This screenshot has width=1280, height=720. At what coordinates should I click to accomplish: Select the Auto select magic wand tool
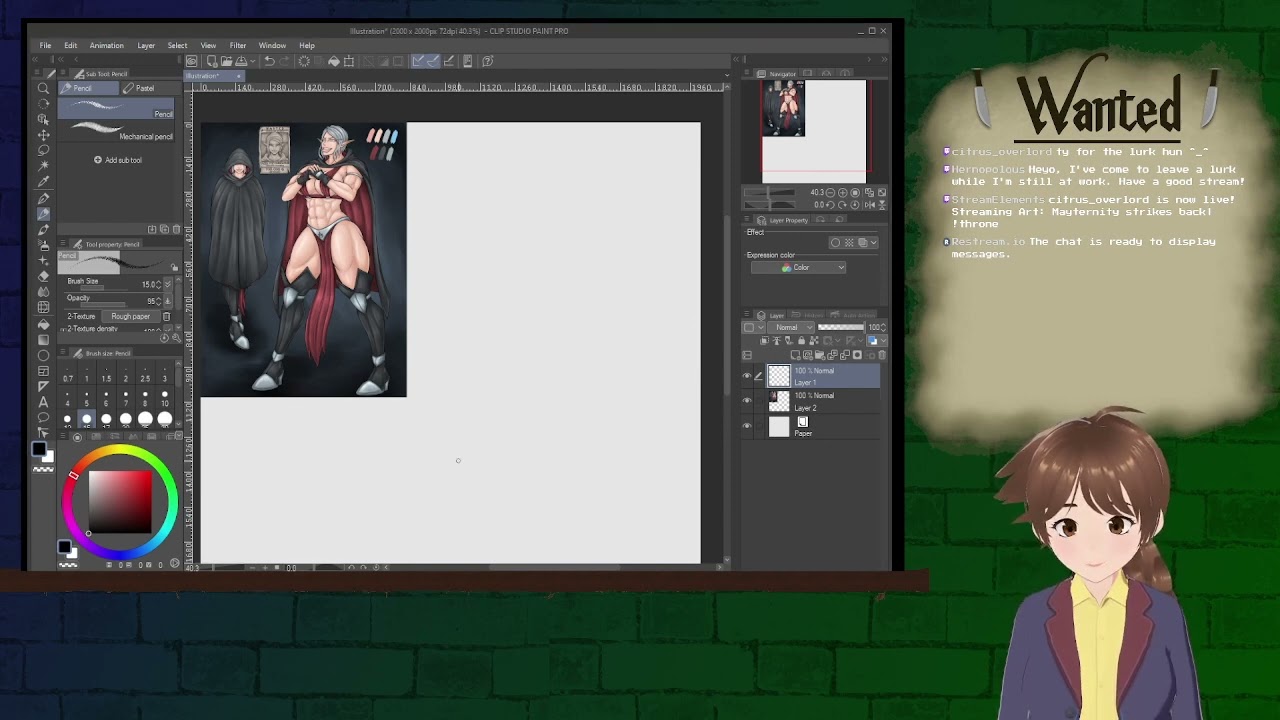[43, 166]
